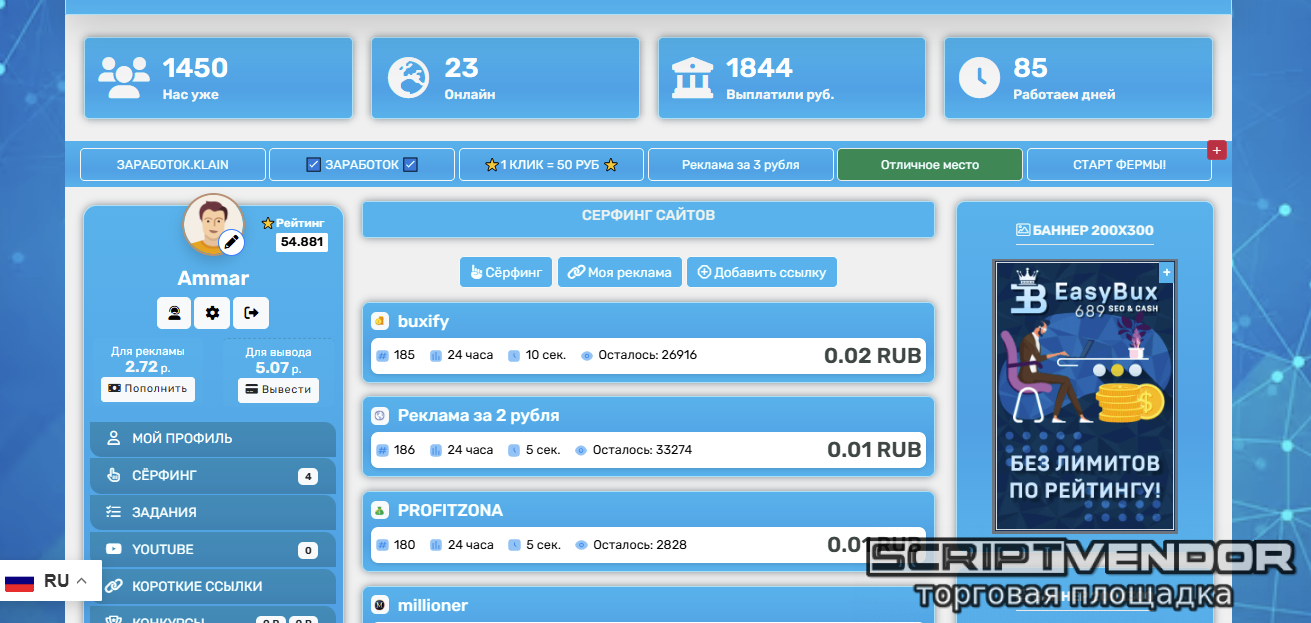Click the favicon beside Реклама за 2 рубля
This screenshot has height=623, width=1311.
point(380,415)
